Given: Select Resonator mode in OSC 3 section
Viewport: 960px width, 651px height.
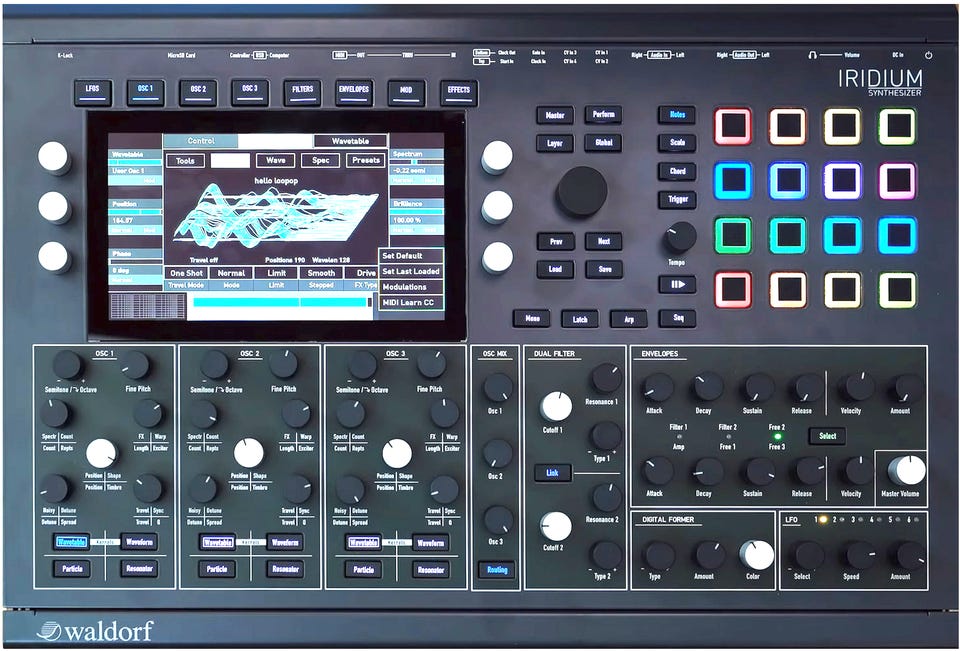Looking at the screenshot, I should tap(430, 570).
